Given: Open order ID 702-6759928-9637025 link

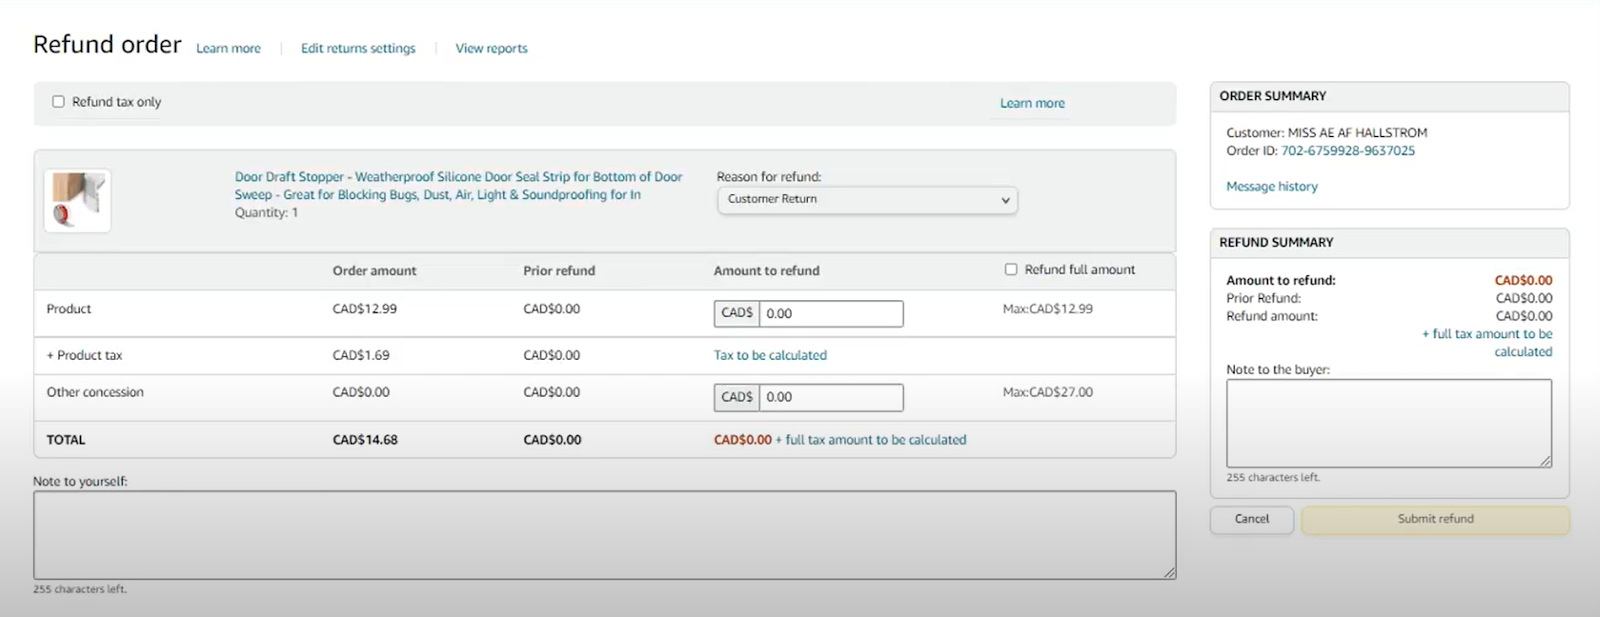Looking at the screenshot, I should coord(1348,151).
